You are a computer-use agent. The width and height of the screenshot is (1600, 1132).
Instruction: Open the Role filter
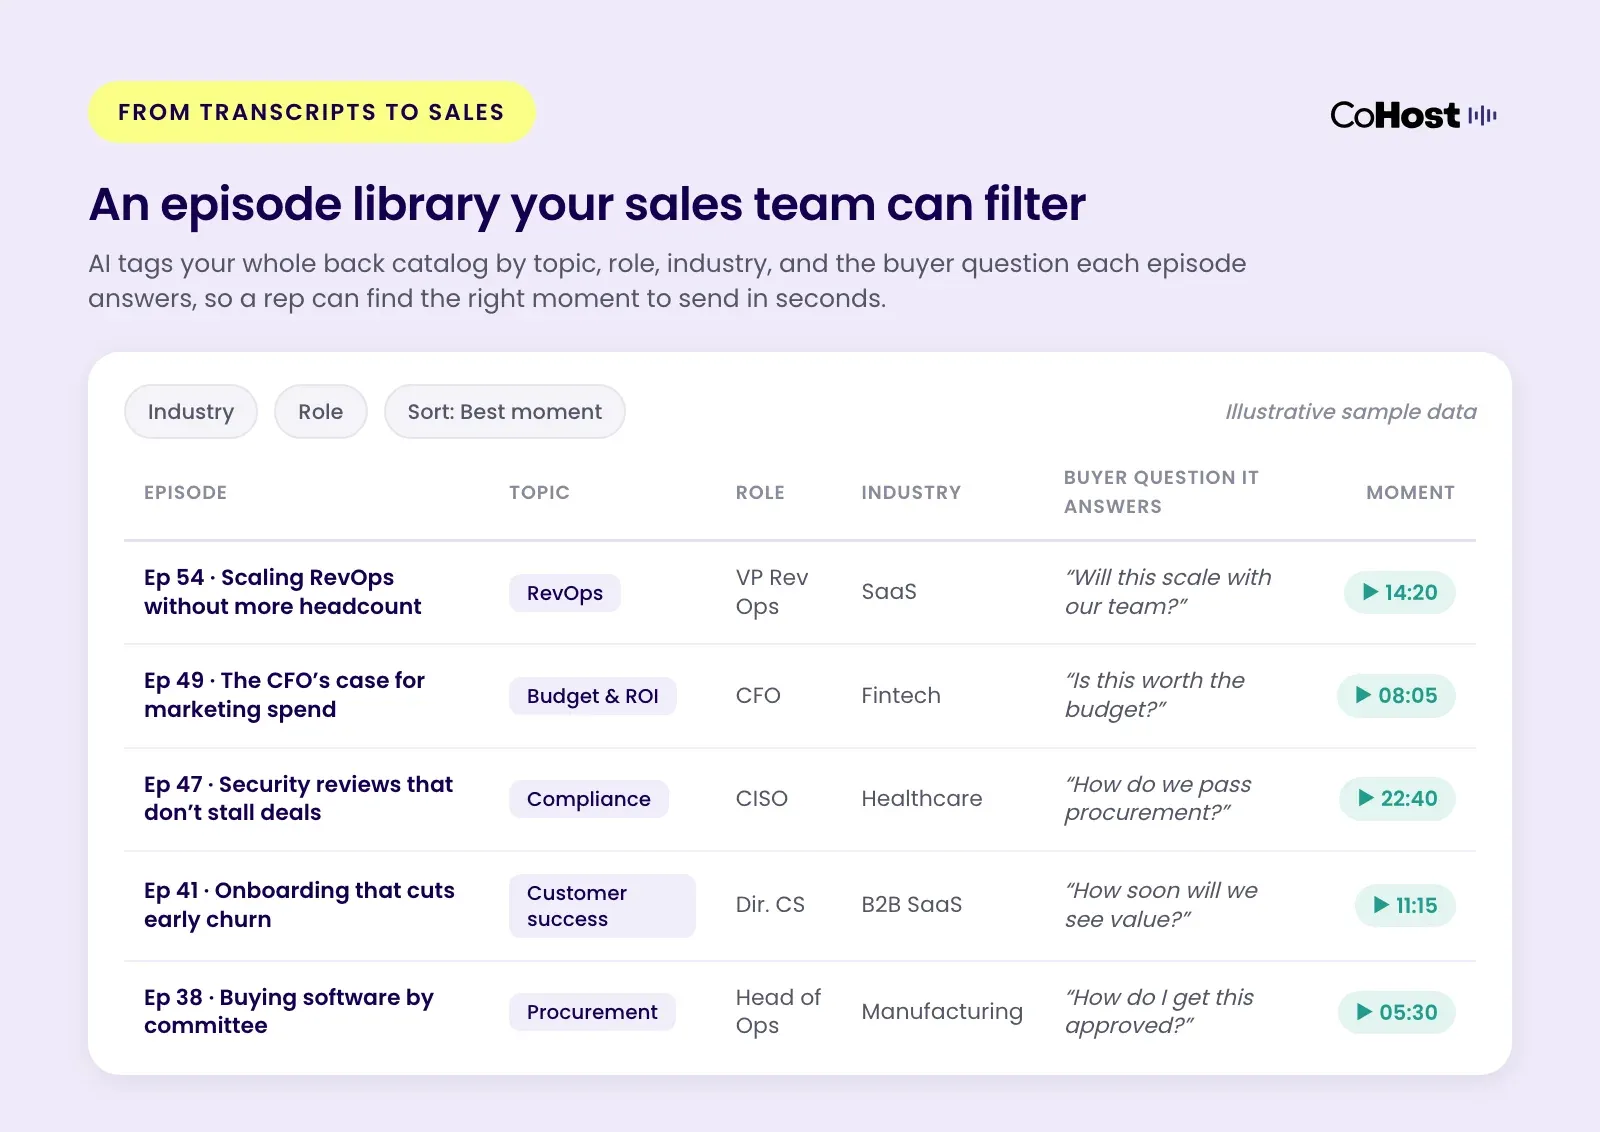[x=320, y=412]
